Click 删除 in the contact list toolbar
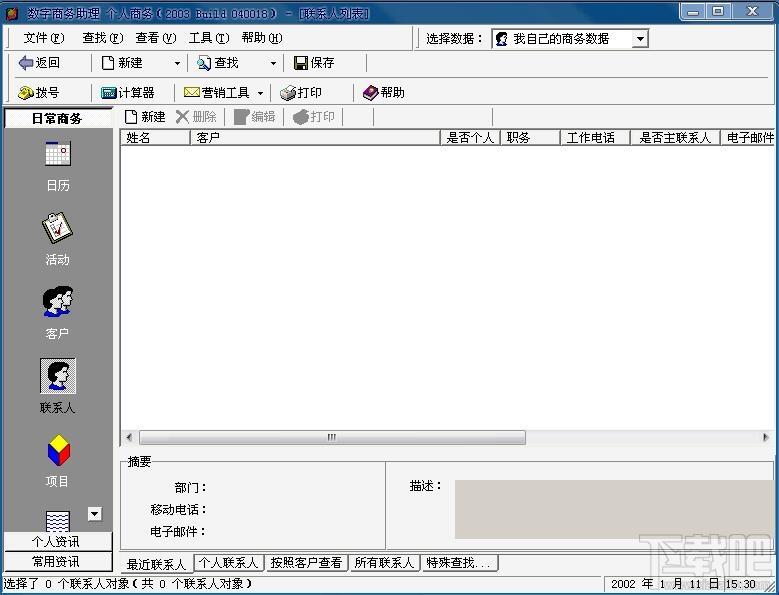Screen dimensions: 779x595 196,117
